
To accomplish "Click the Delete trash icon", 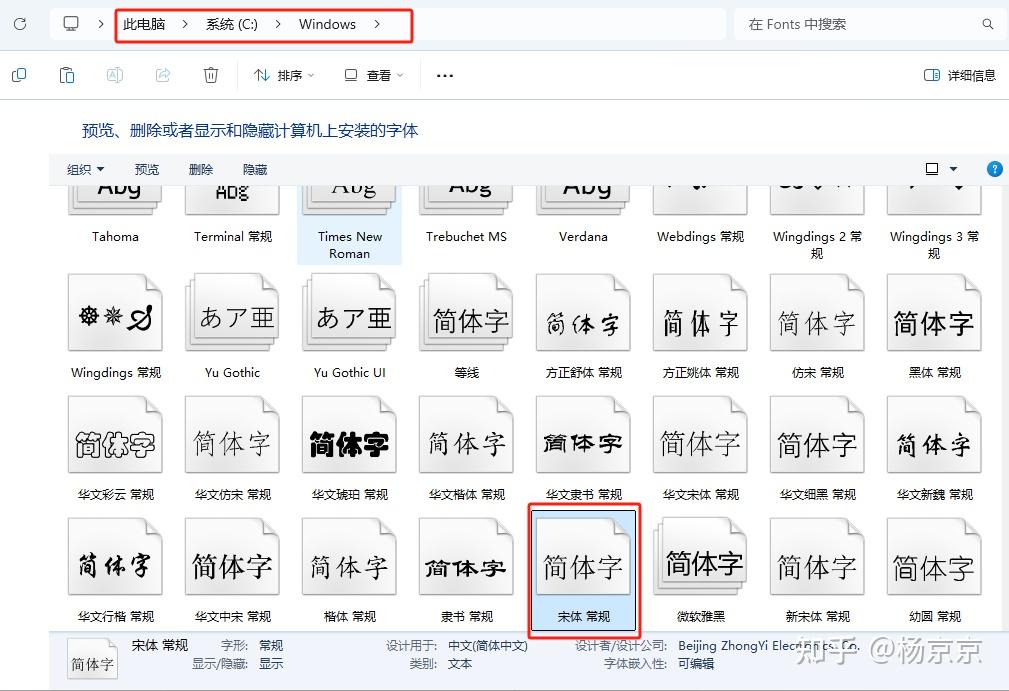I will coord(211,74).
